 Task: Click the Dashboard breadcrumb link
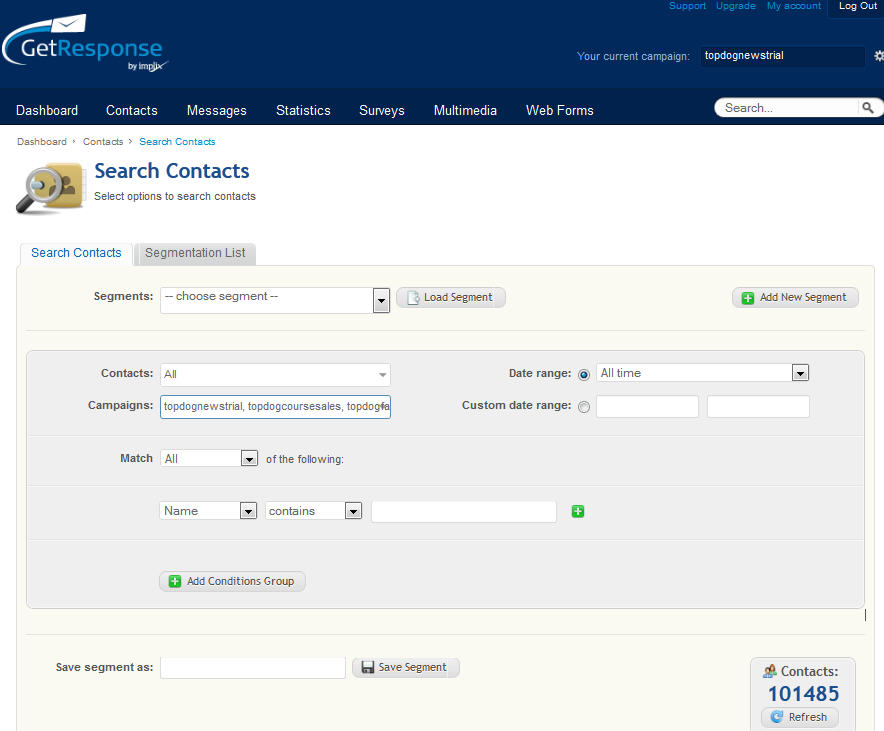(x=42, y=141)
